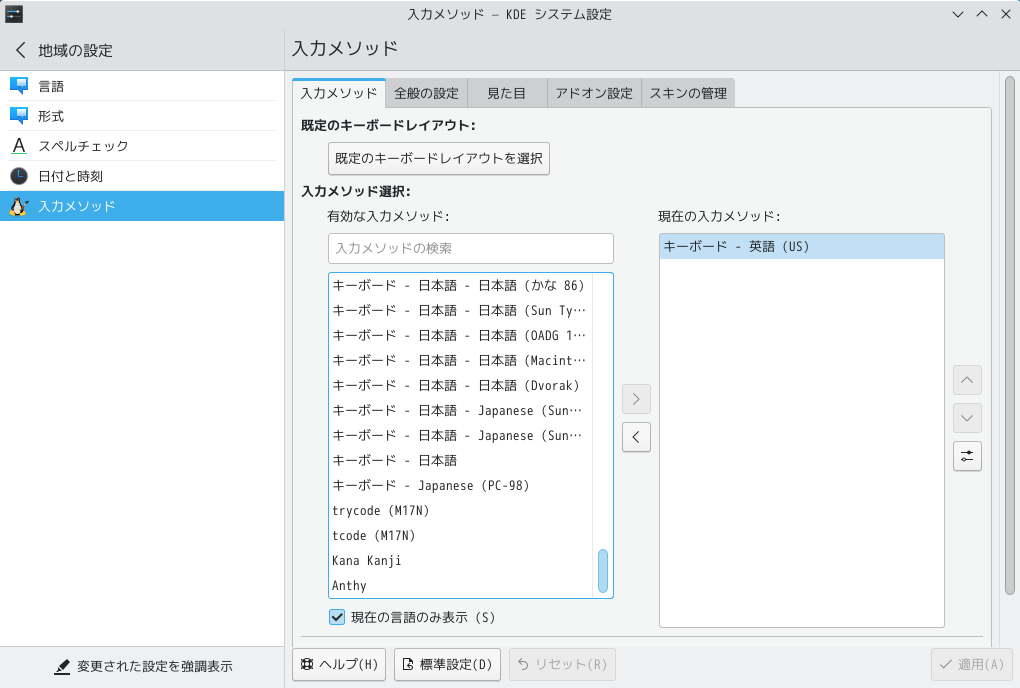Open the スキンの管理 tab
The image size is (1020, 688).
tap(690, 92)
